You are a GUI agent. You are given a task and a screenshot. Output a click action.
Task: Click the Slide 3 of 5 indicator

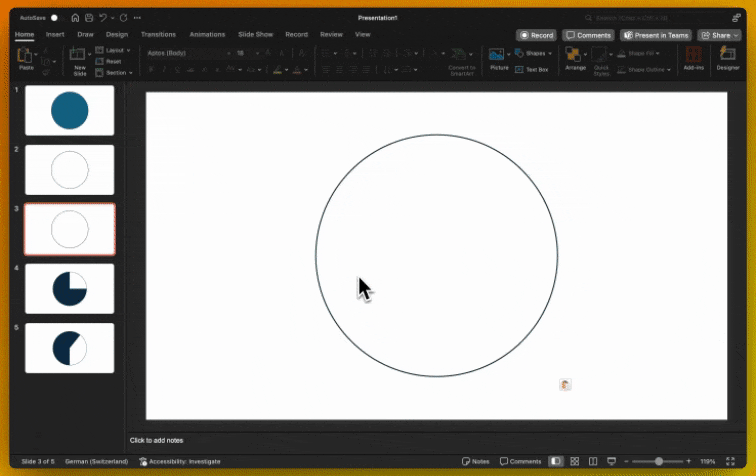click(38, 462)
